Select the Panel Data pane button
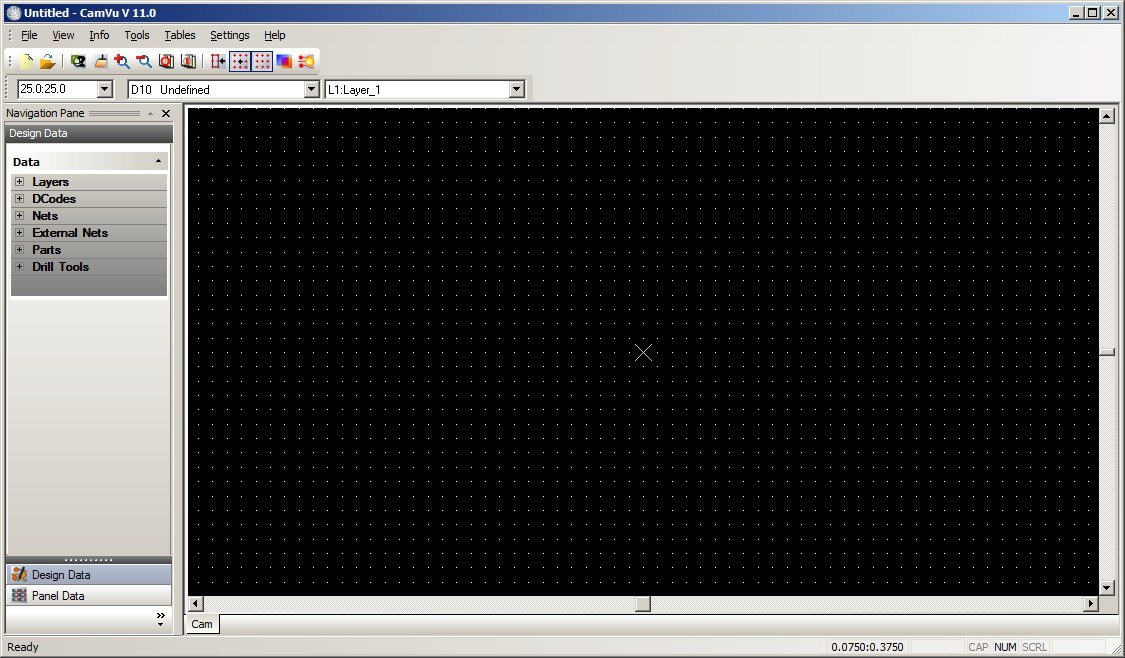 (x=89, y=596)
